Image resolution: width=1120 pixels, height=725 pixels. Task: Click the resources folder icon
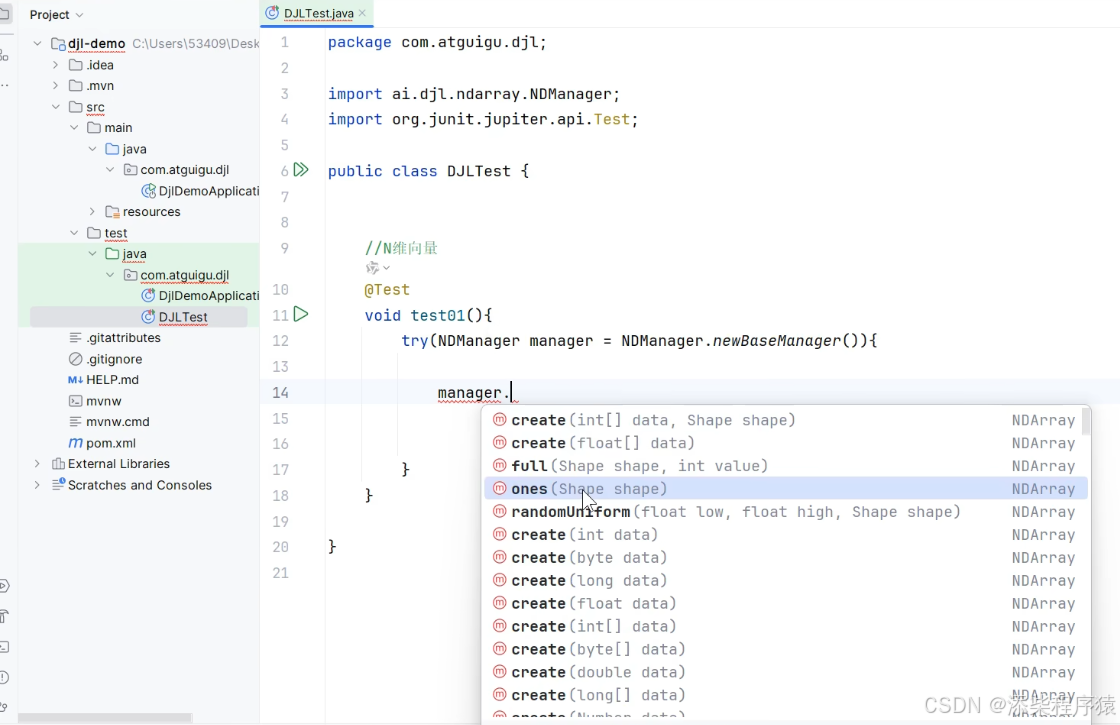point(112,211)
